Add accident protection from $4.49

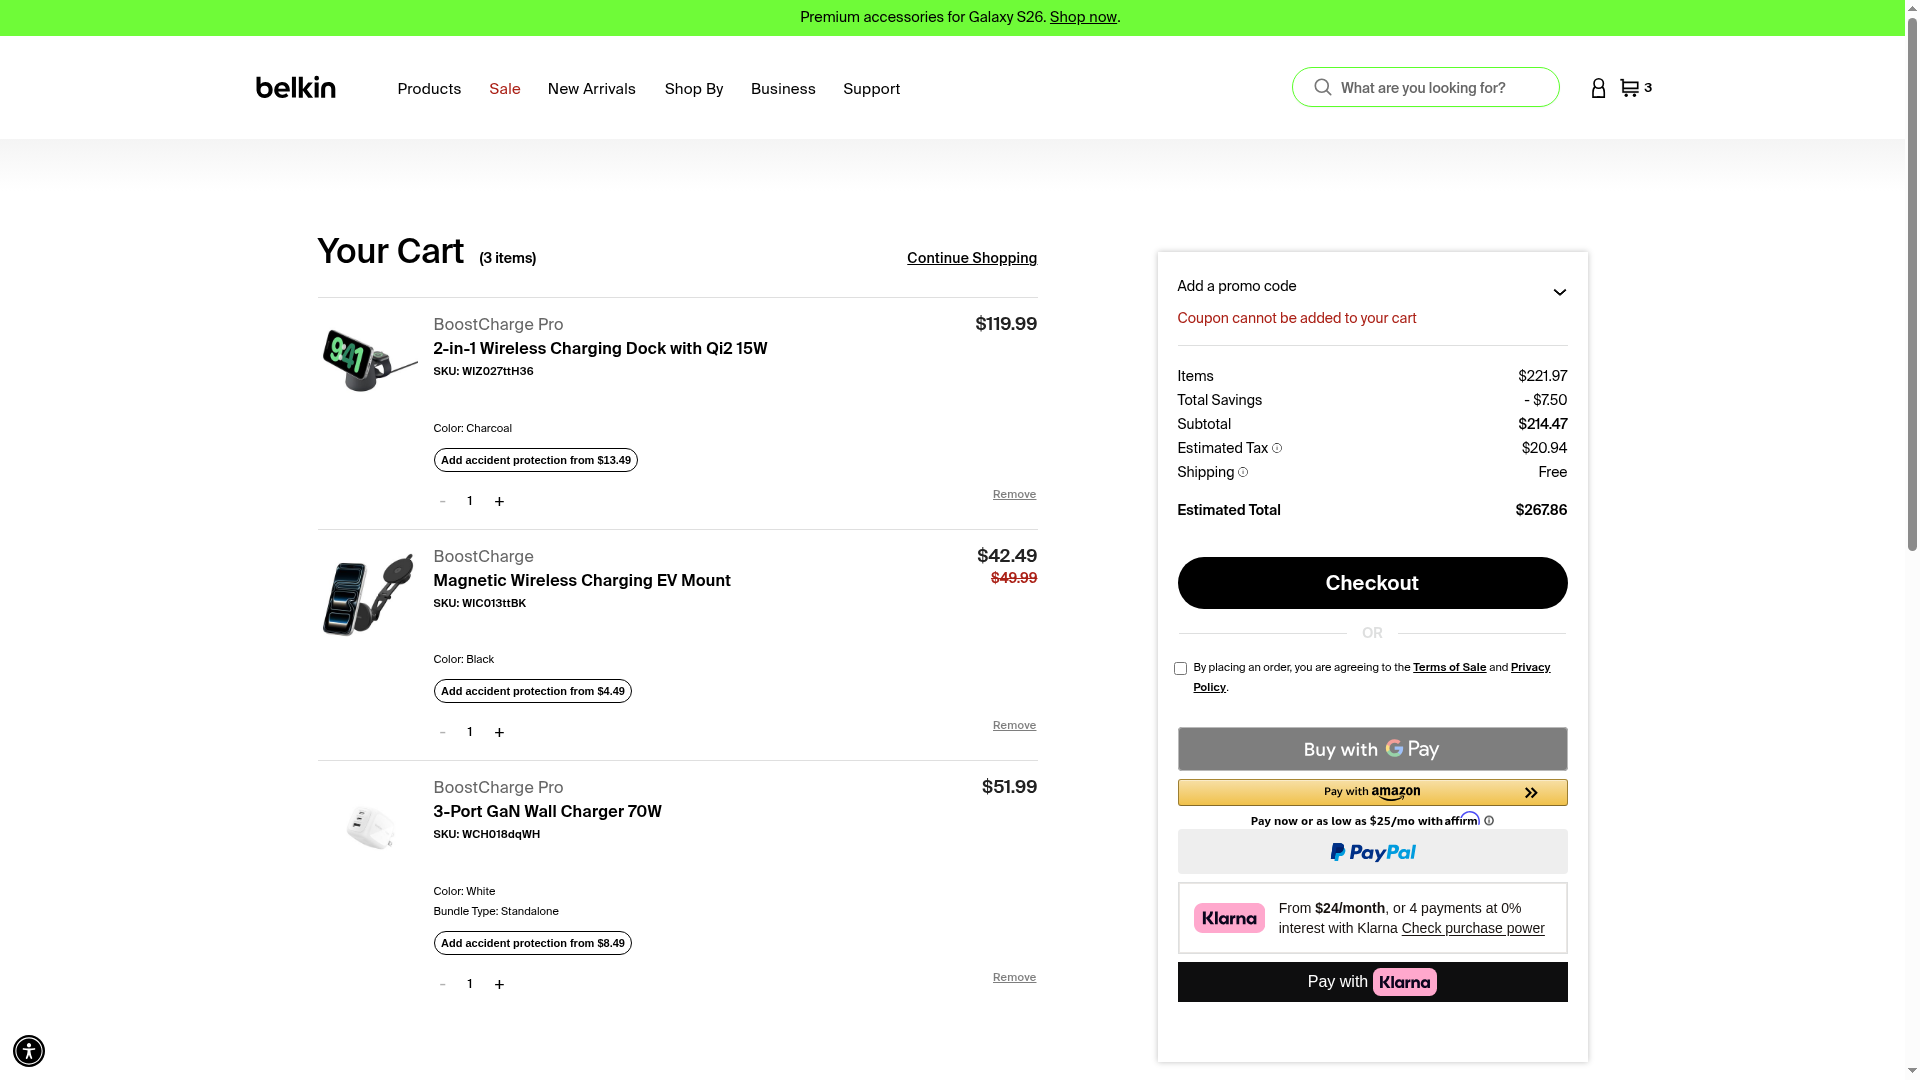point(532,691)
